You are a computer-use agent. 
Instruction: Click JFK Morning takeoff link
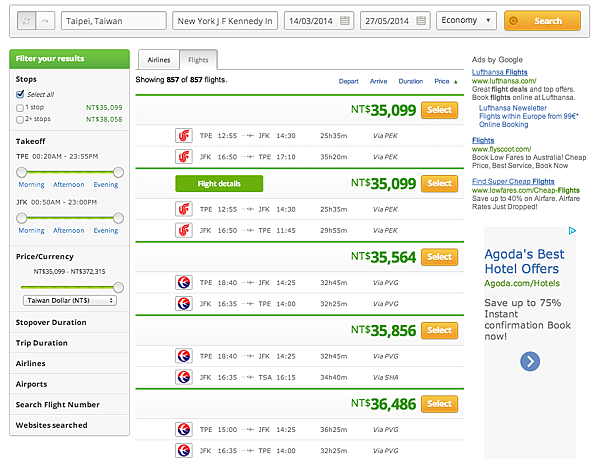(x=31, y=231)
